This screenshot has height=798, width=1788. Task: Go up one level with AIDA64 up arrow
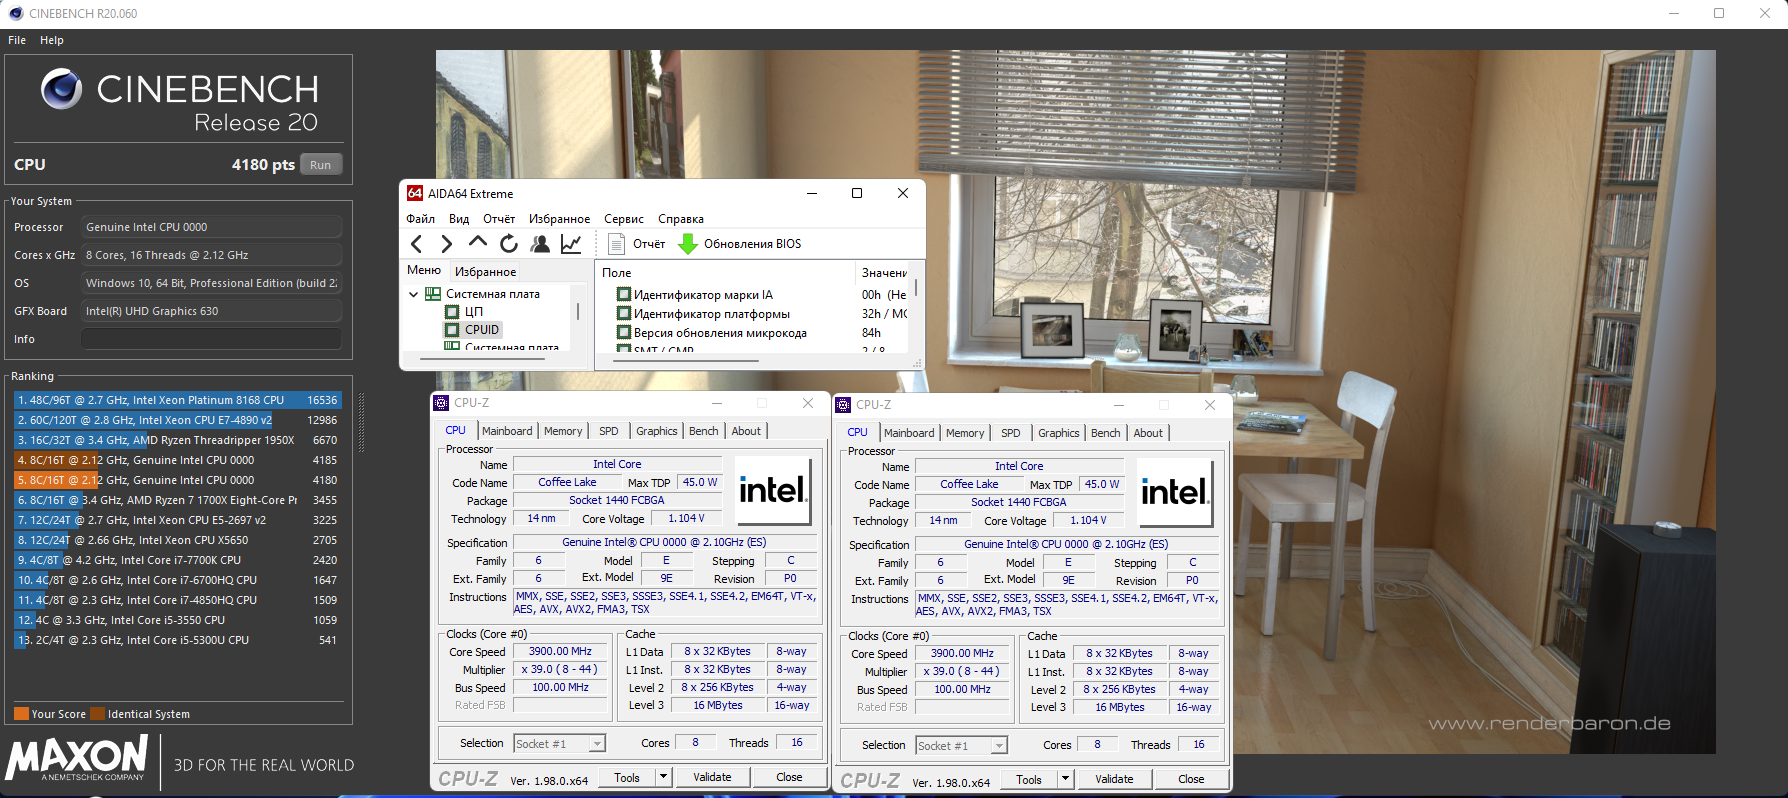pos(478,243)
